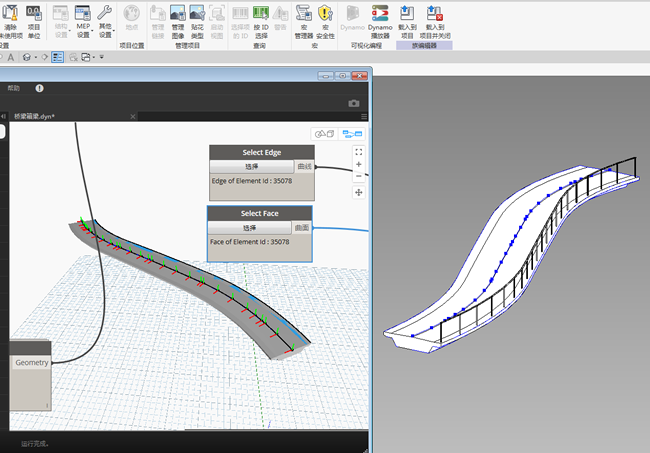
Task: Click the Decal Types (贴花类型) icon
Action: coord(197,22)
